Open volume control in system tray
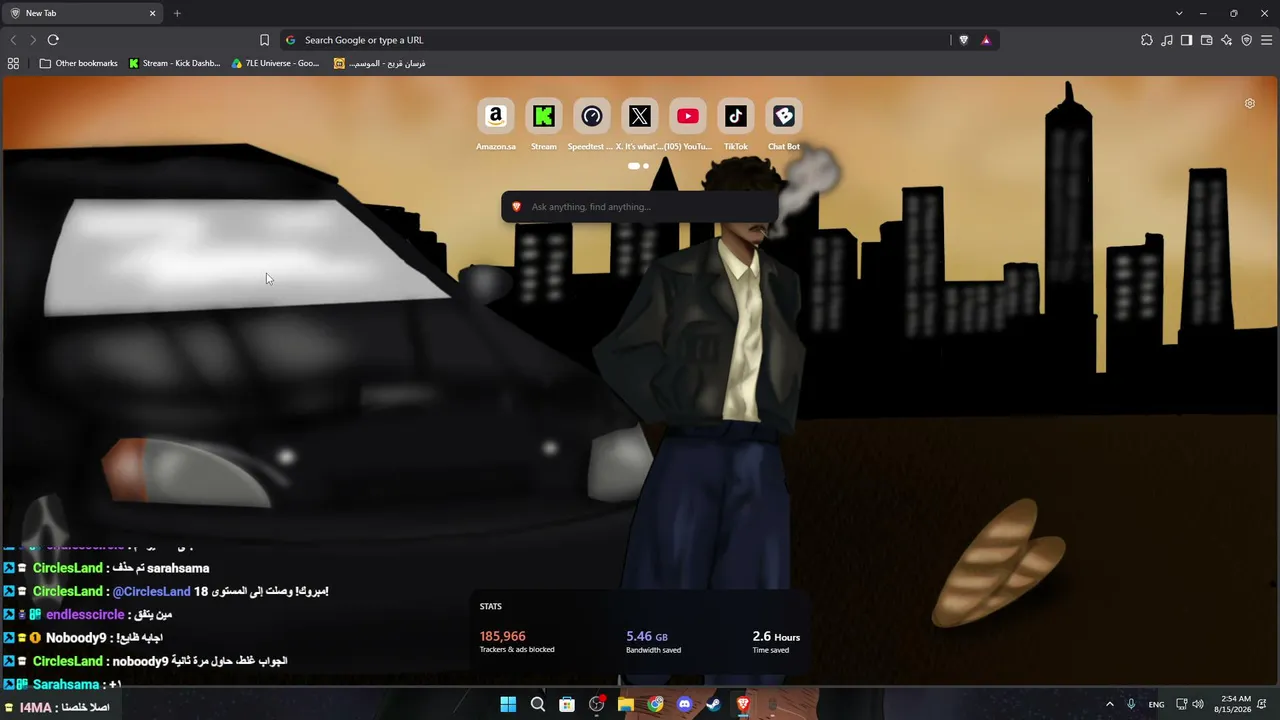The height and width of the screenshot is (720, 1280). tap(1198, 704)
